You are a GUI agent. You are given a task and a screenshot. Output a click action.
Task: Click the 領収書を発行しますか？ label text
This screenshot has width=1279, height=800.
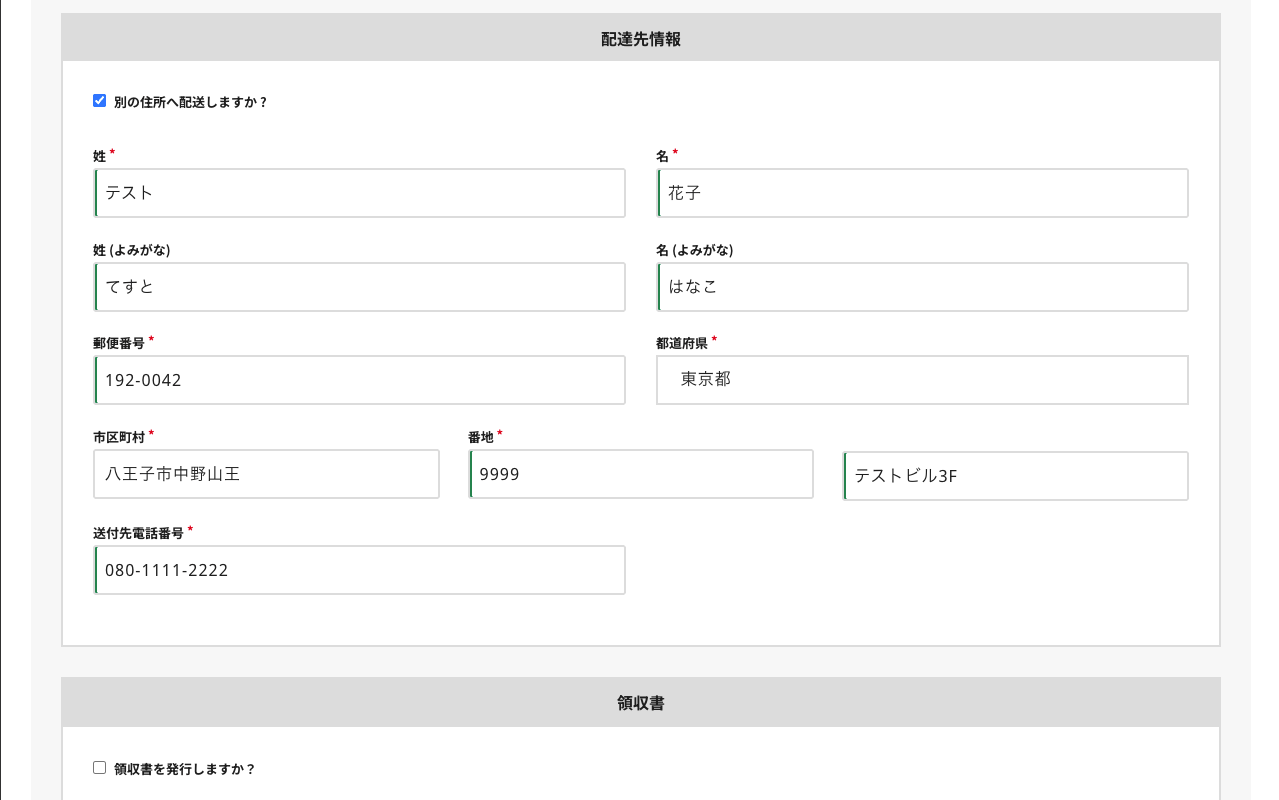click(x=184, y=769)
